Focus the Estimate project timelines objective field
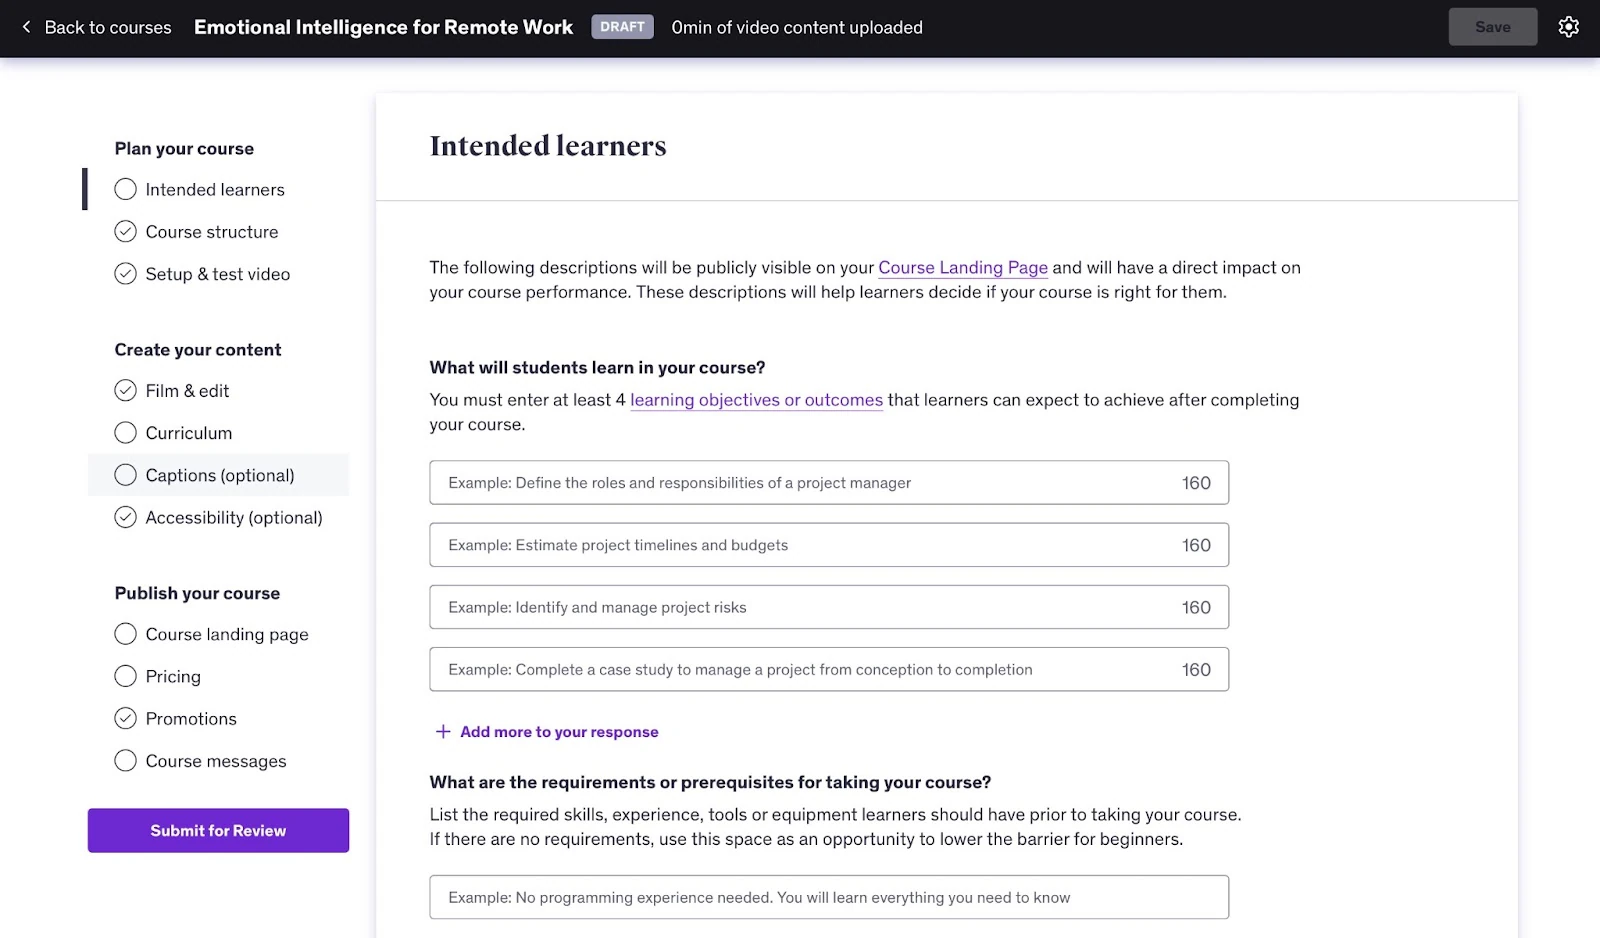Screen dimensions: 1600x938 point(829,545)
